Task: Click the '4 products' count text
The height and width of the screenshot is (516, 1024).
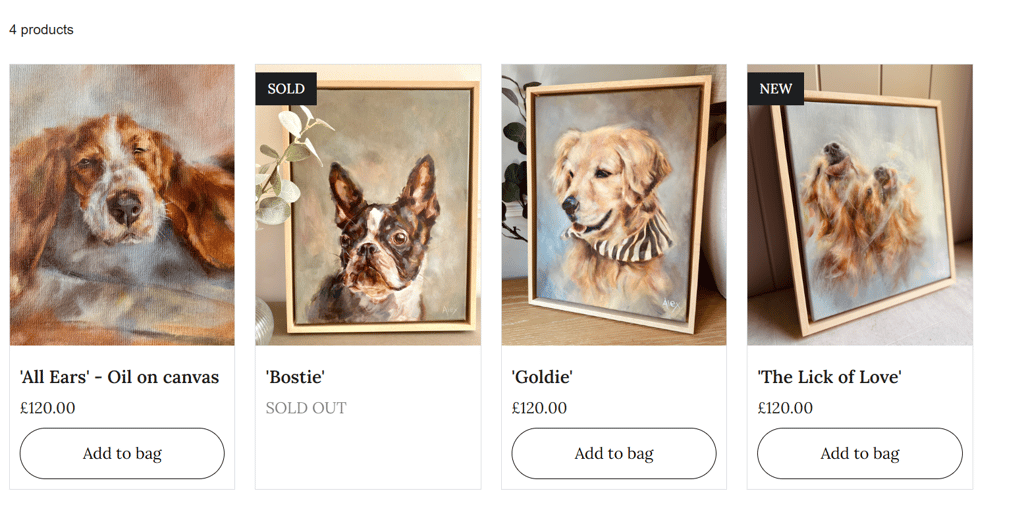Action: click(41, 29)
